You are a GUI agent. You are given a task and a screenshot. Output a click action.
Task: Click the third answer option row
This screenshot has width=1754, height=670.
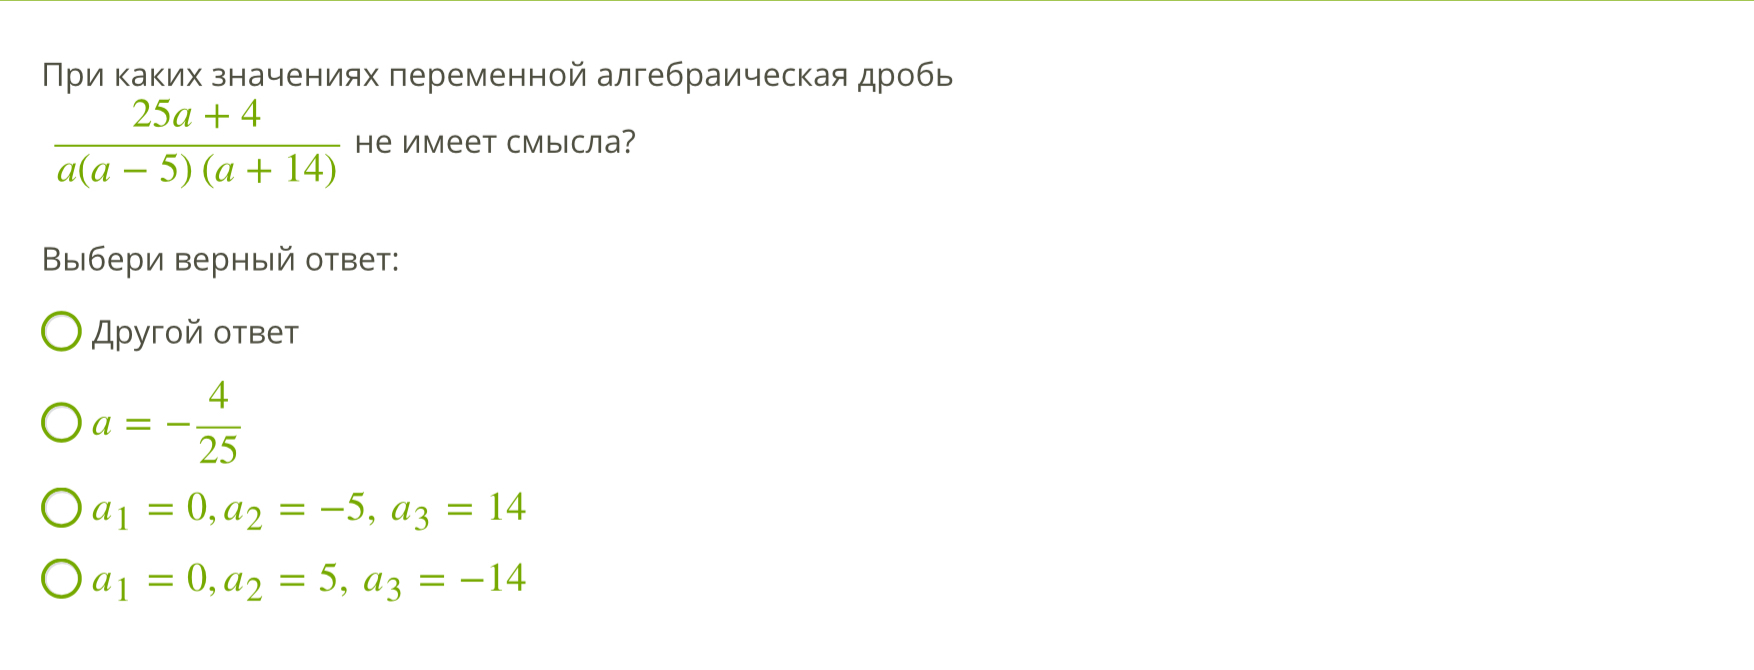(290, 508)
